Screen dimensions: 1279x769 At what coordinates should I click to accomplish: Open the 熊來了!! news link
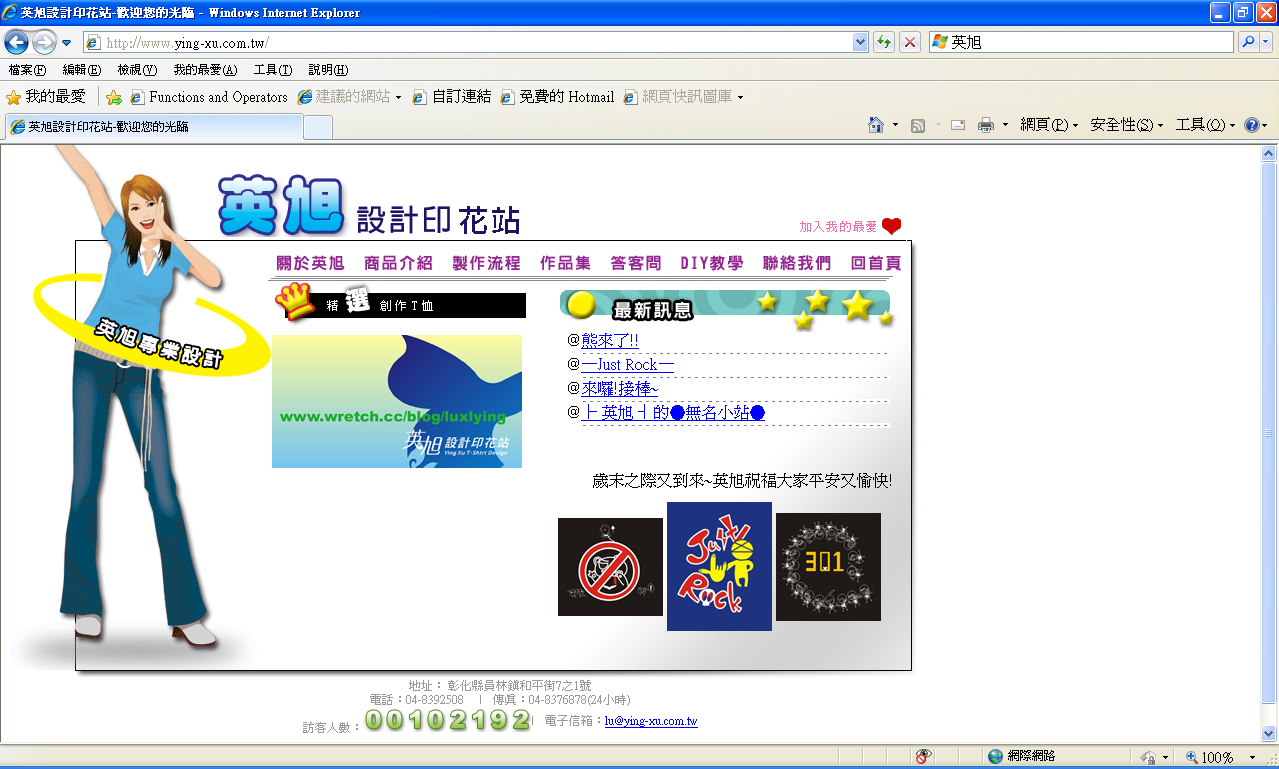[610, 341]
